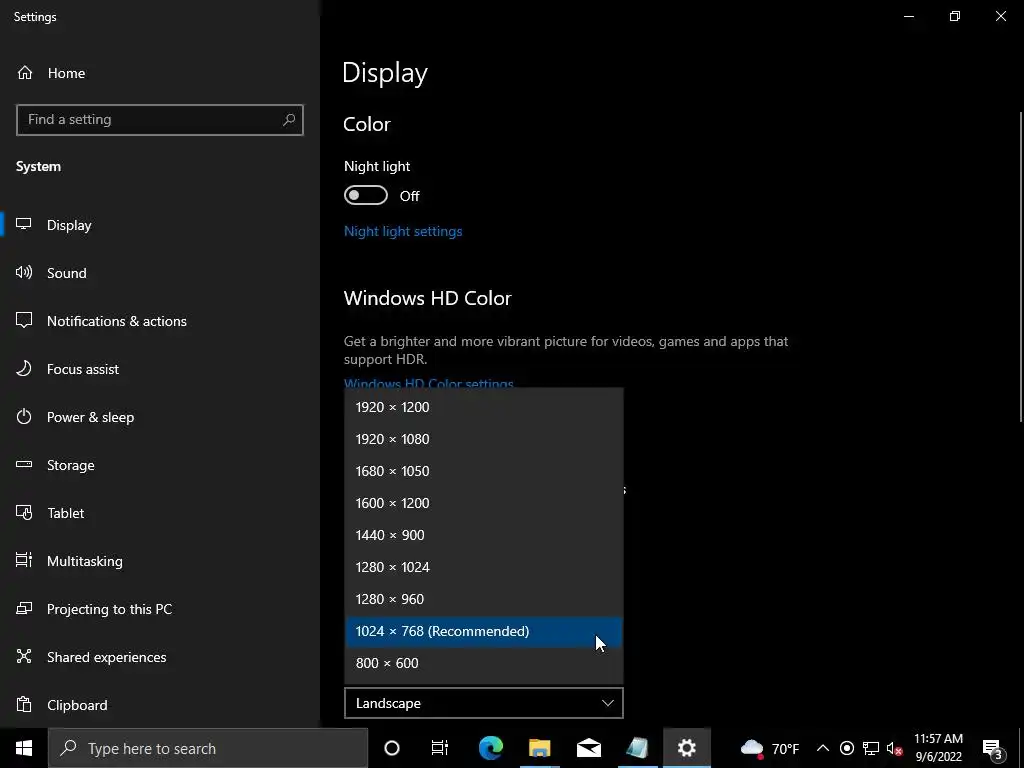1024x768 pixels.
Task: Choose 1680 × 1050 resolution
Action: 484,471
